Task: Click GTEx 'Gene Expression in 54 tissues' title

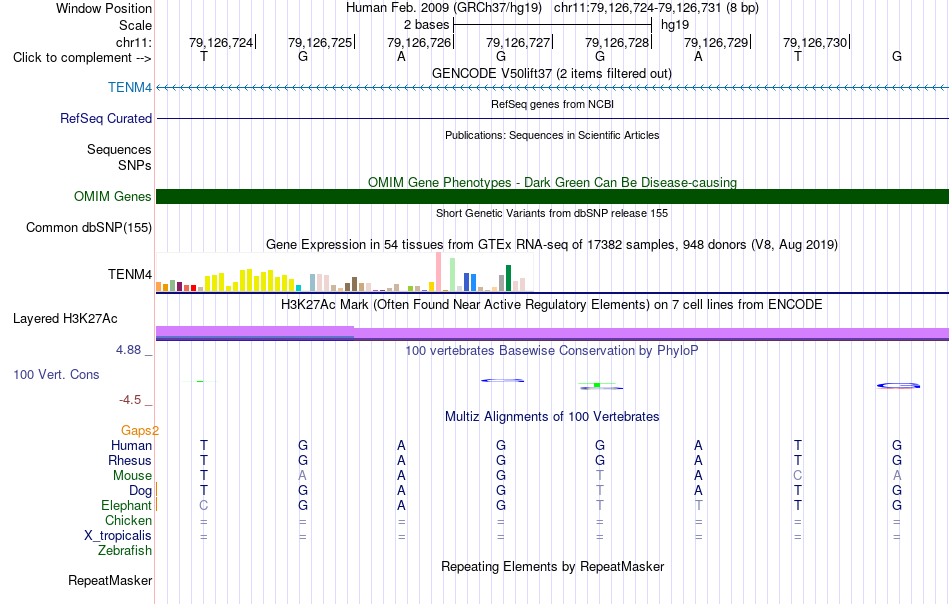Action: (x=552, y=244)
